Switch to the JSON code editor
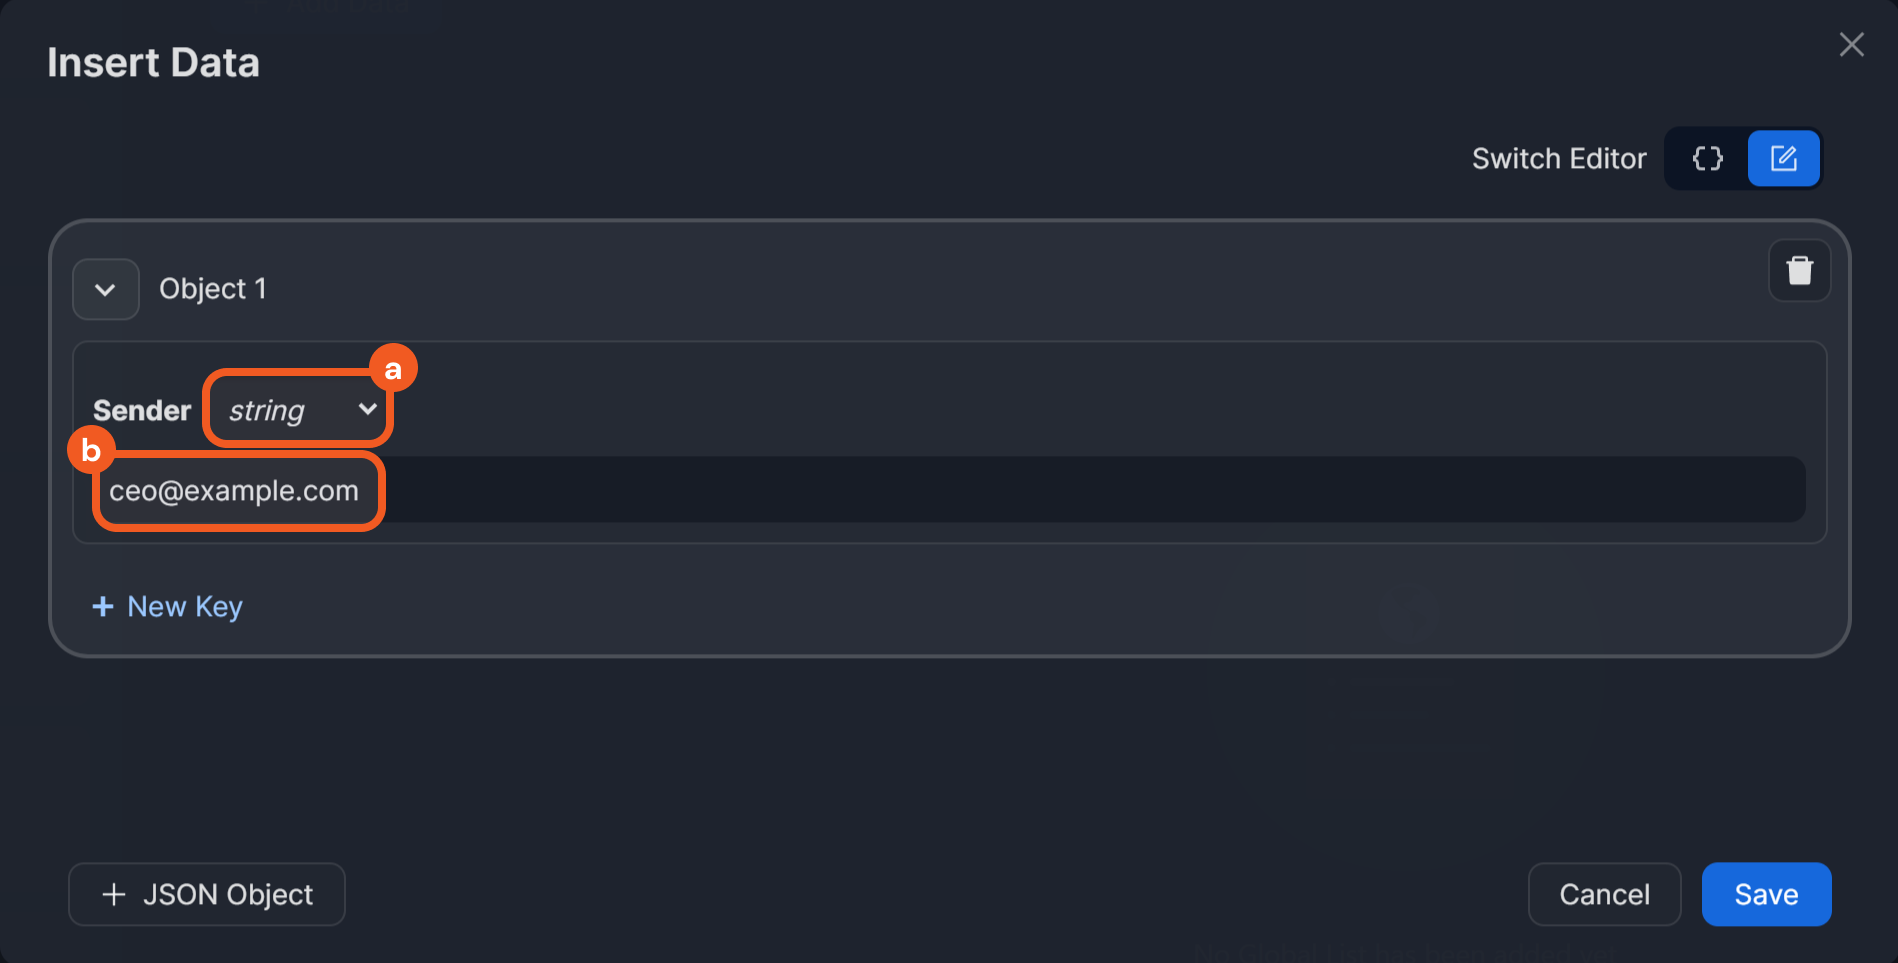1898x963 pixels. pos(1707,159)
